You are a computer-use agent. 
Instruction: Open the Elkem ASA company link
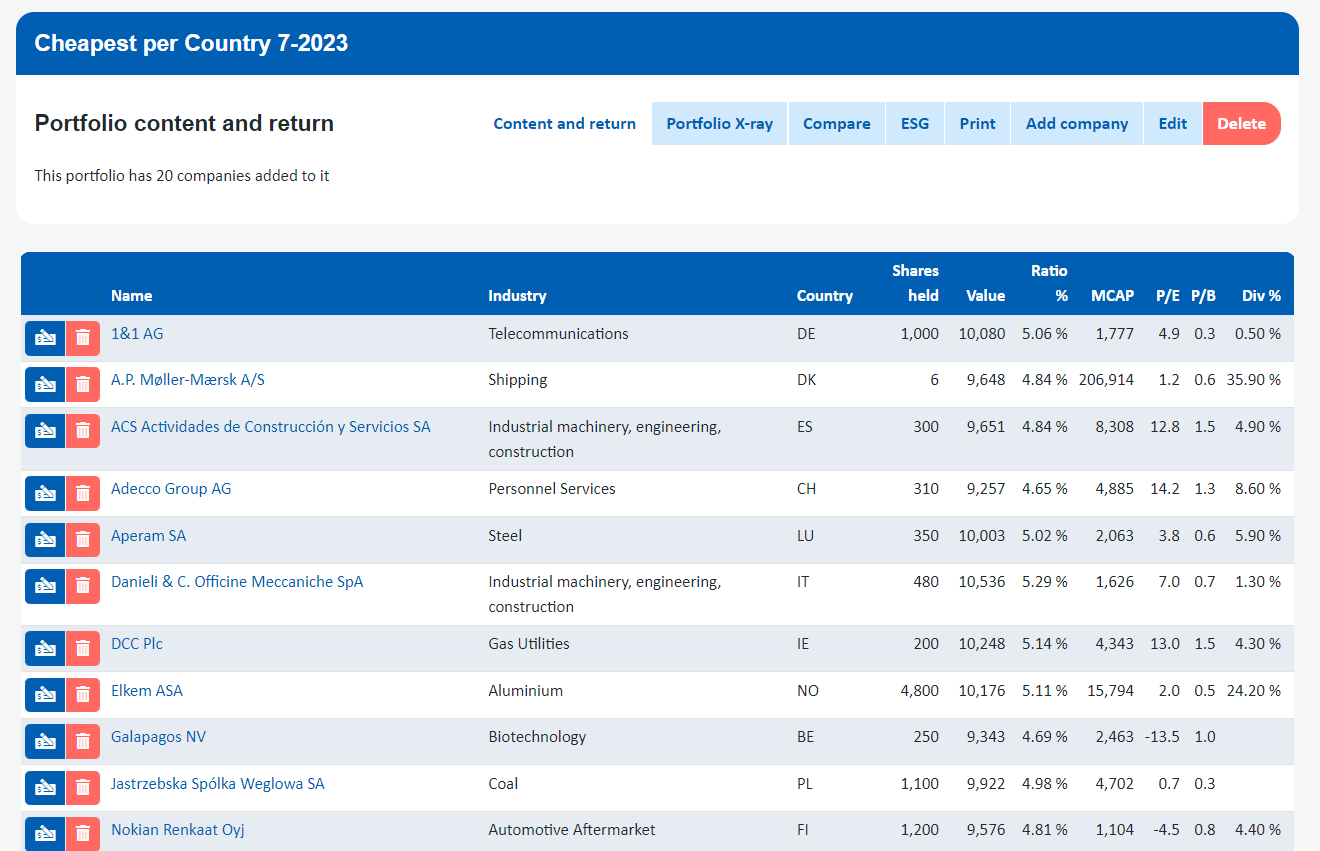click(147, 691)
